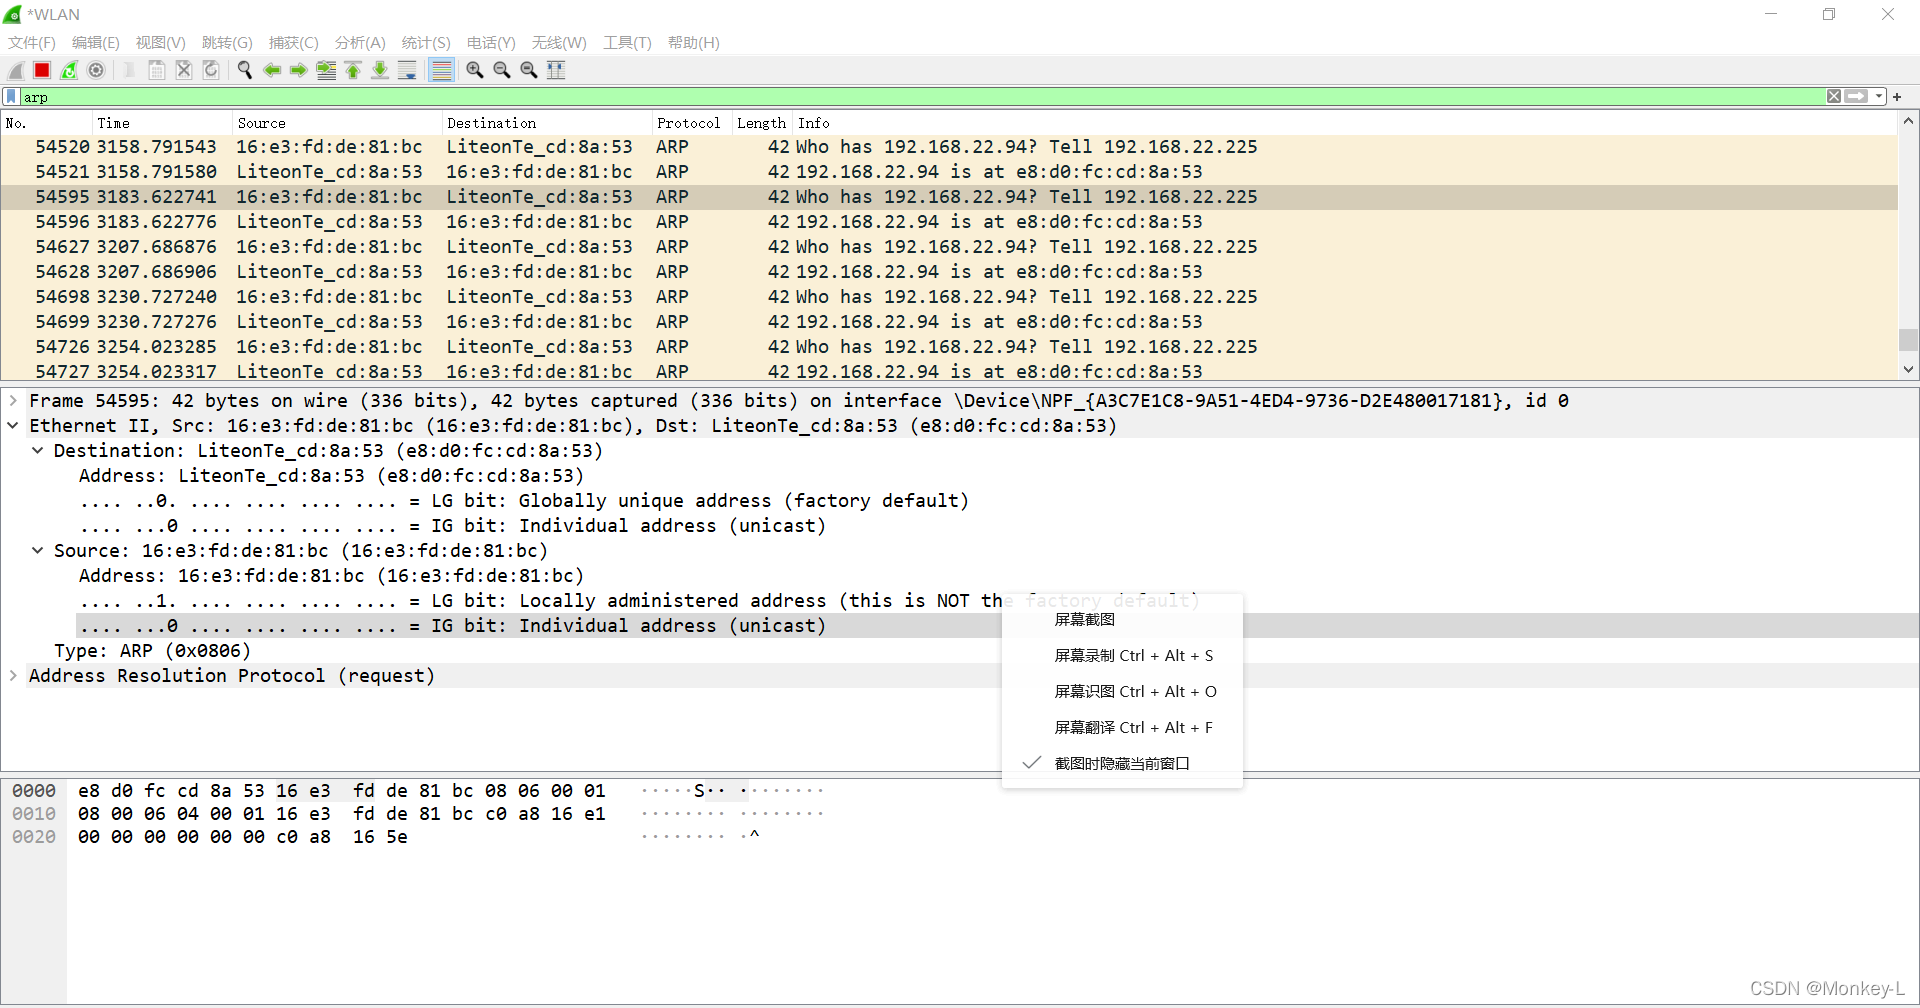Image resolution: width=1920 pixels, height=1008 pixels.
Task: Open the 文件(F) menu
Action: pos(32,43)
